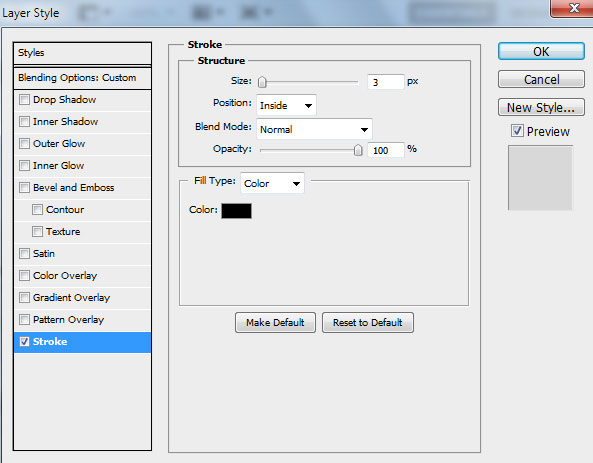593x463 pixels.
Task: Tick the Inner Glow checkbox
Action: pyautogui.click(x=25, y=165)
